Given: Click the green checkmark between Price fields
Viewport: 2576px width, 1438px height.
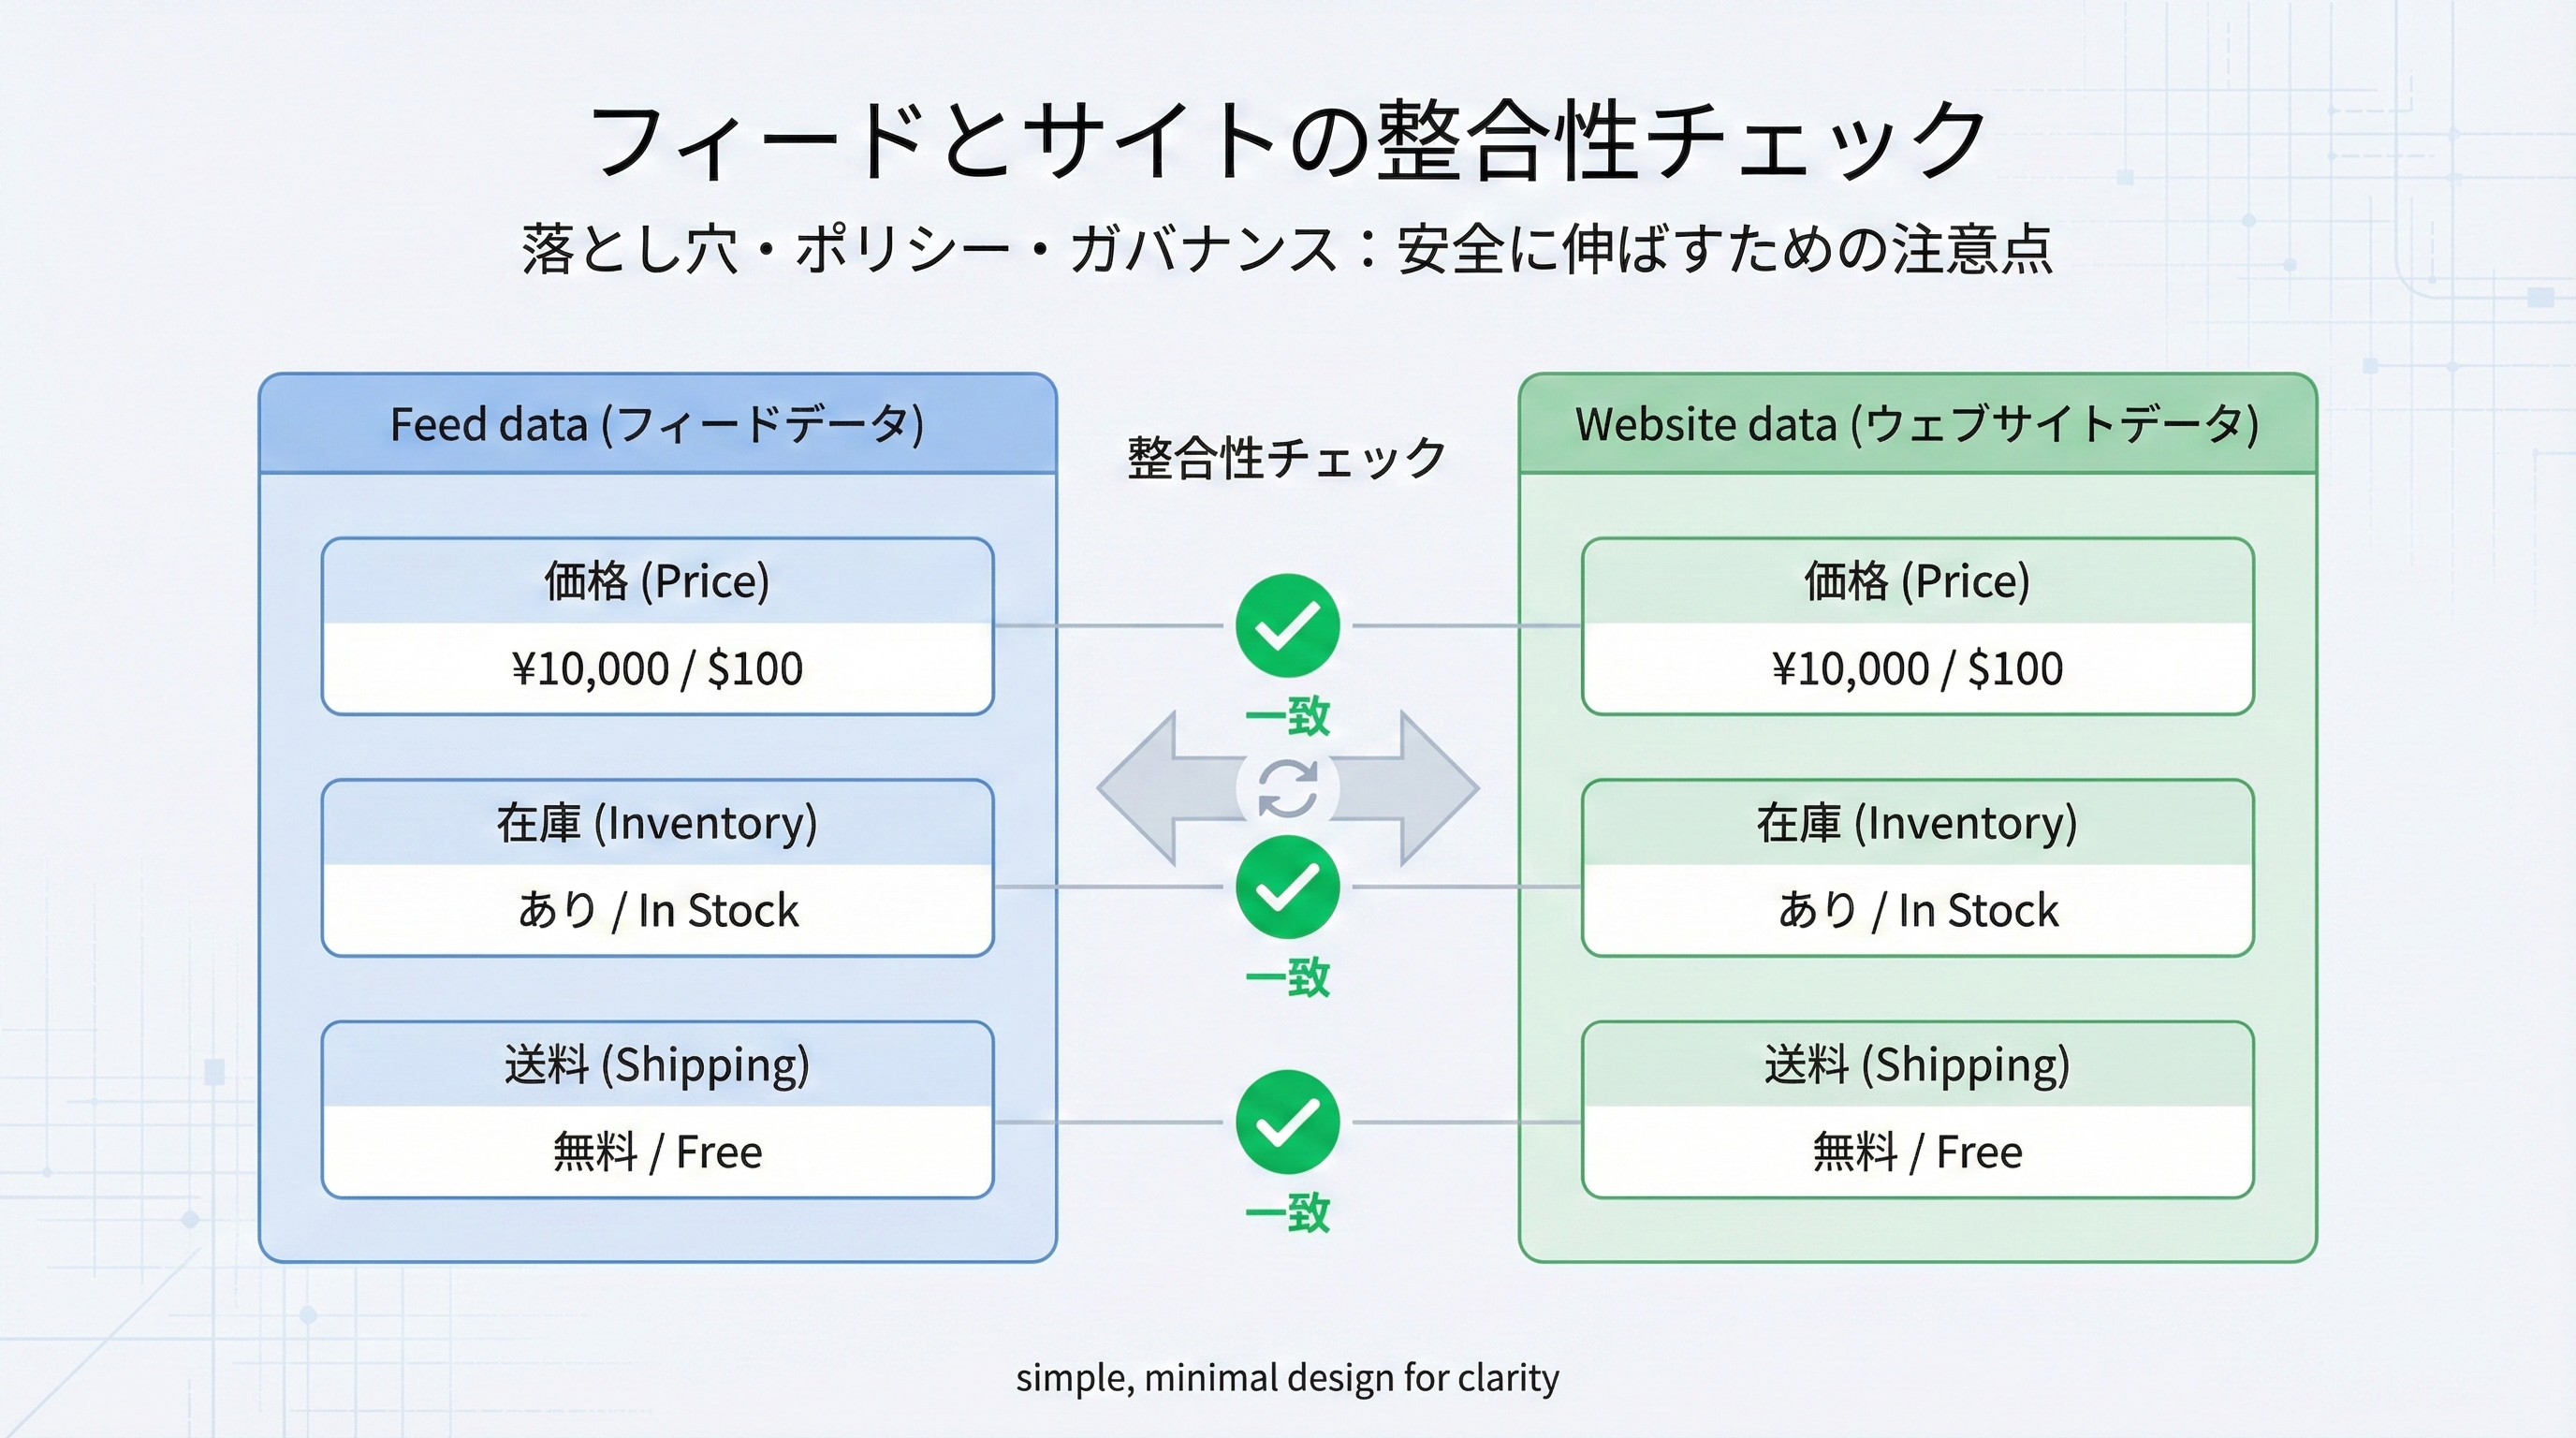Looking at the screenshot, I should pos(1288,625).
